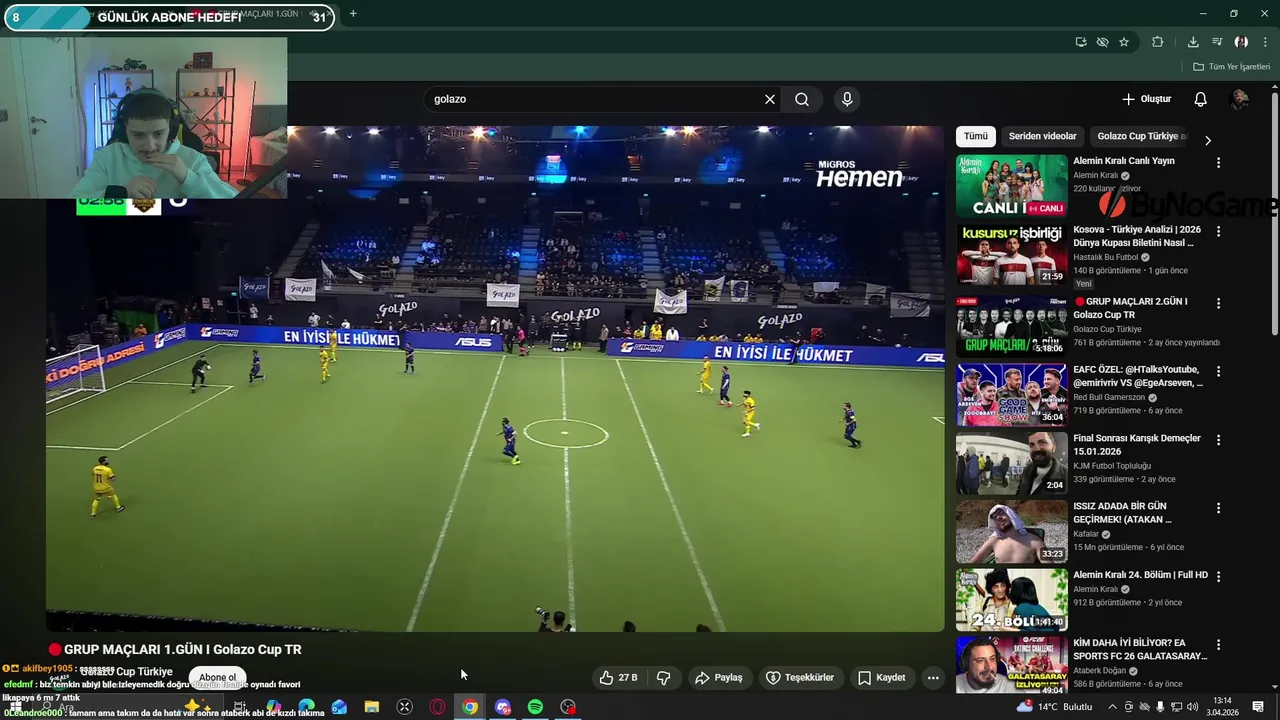Screen dimensions: 1280x720
Task: Open the YouTube account avatar menu
Action: coord(1239,99)
